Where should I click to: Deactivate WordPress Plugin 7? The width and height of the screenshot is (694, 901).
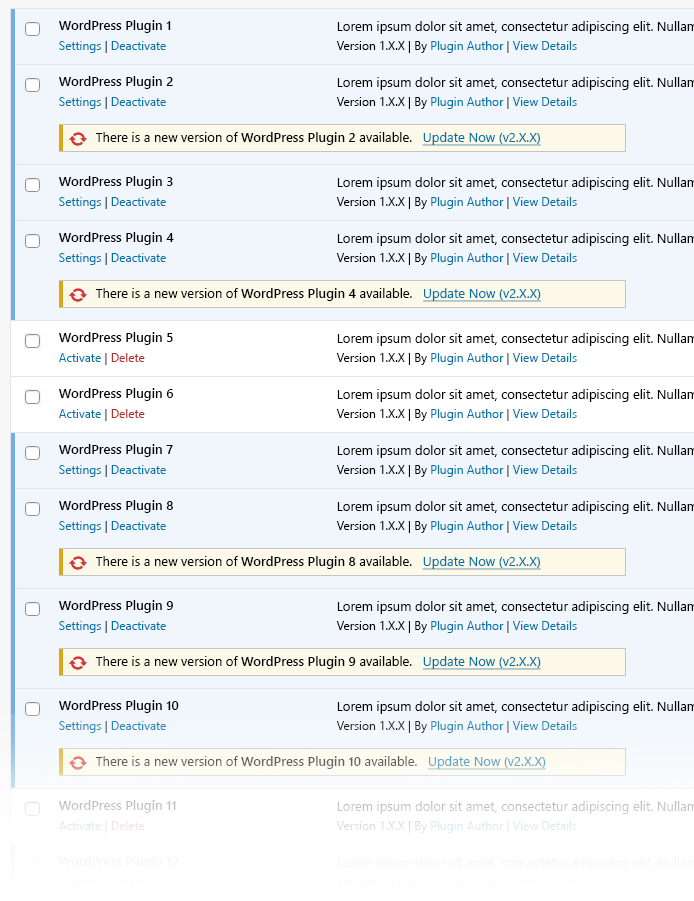(x=138, y=470)
